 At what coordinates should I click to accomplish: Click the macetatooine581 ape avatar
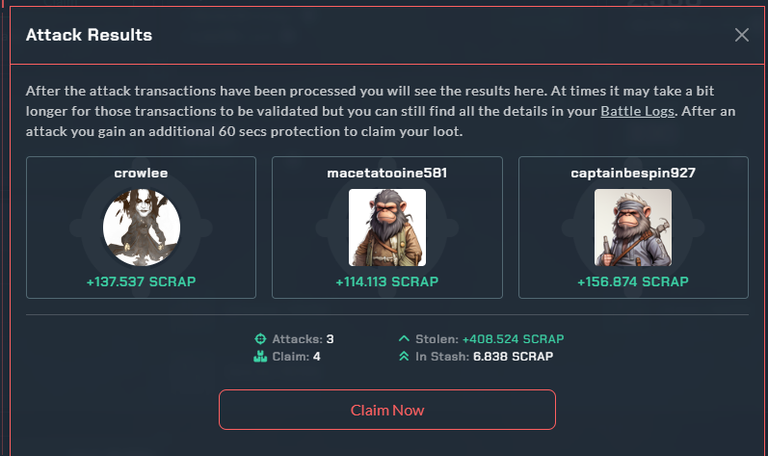click(387, 228)
